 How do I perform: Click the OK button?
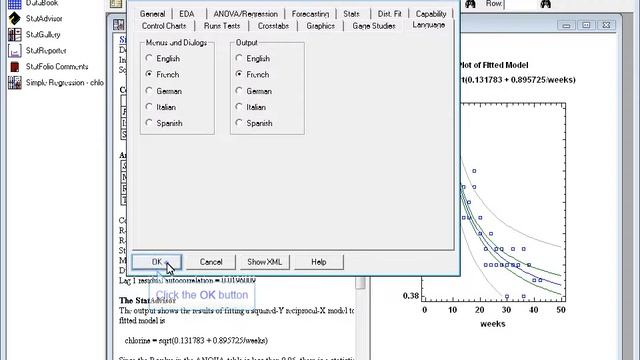pyautogui.click(x=157, y=262)
